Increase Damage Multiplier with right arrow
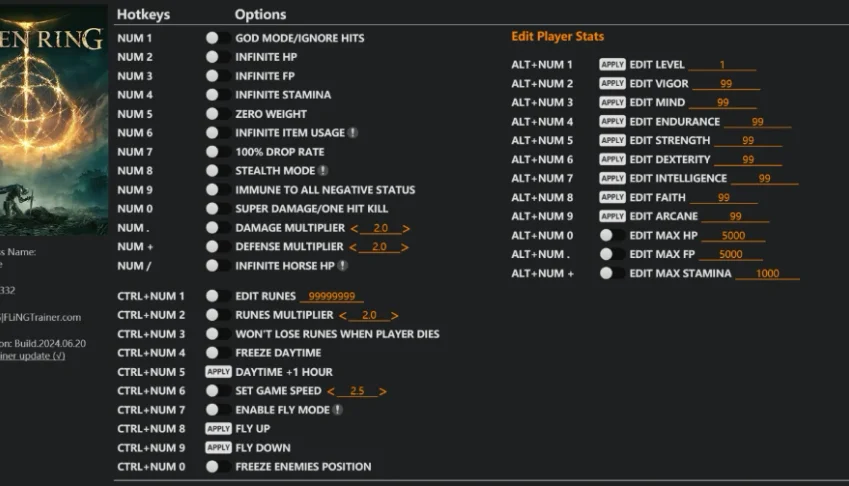Screen dimensions: 849x486 pyautogui.click(x=406, y=229)
